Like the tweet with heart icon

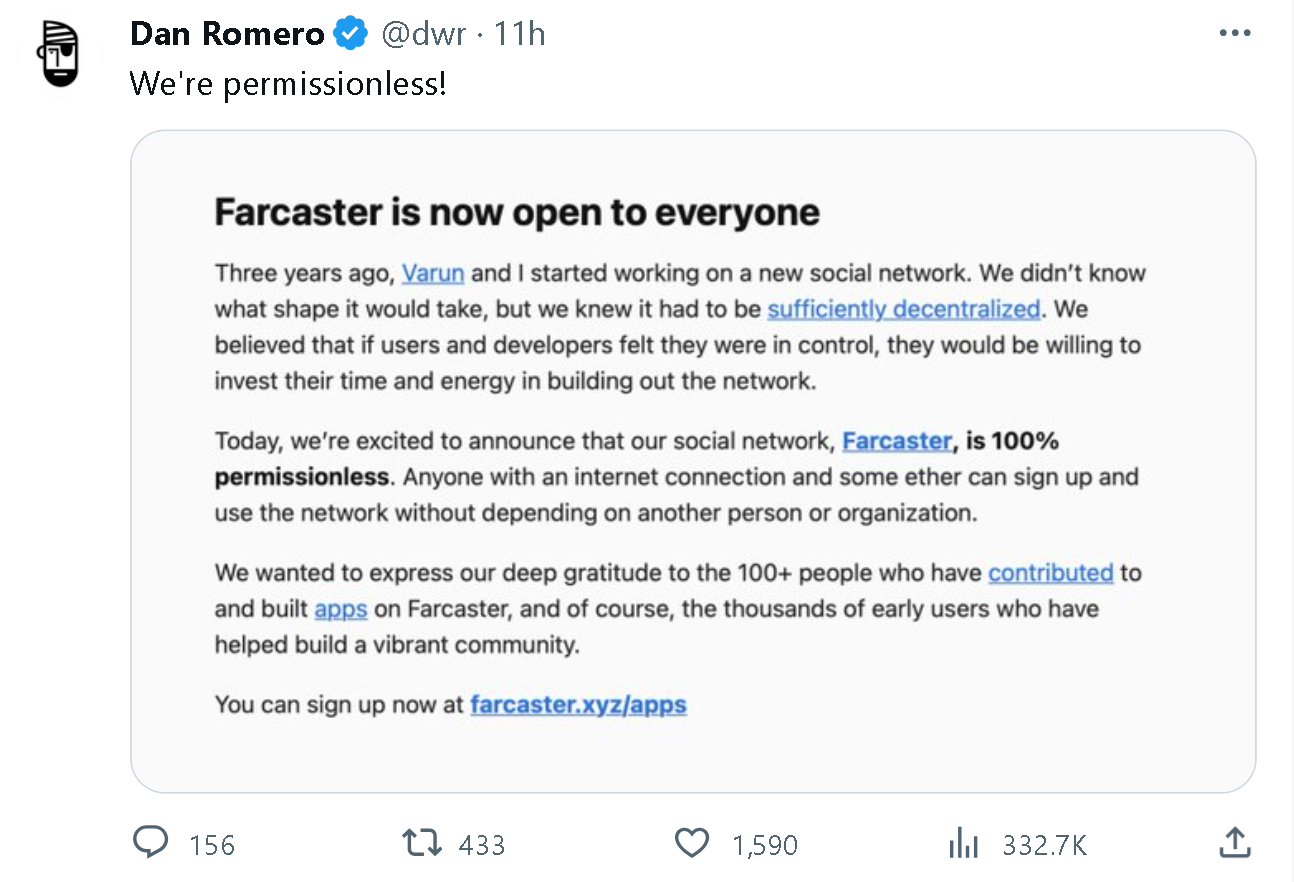(x=691, y=844)
